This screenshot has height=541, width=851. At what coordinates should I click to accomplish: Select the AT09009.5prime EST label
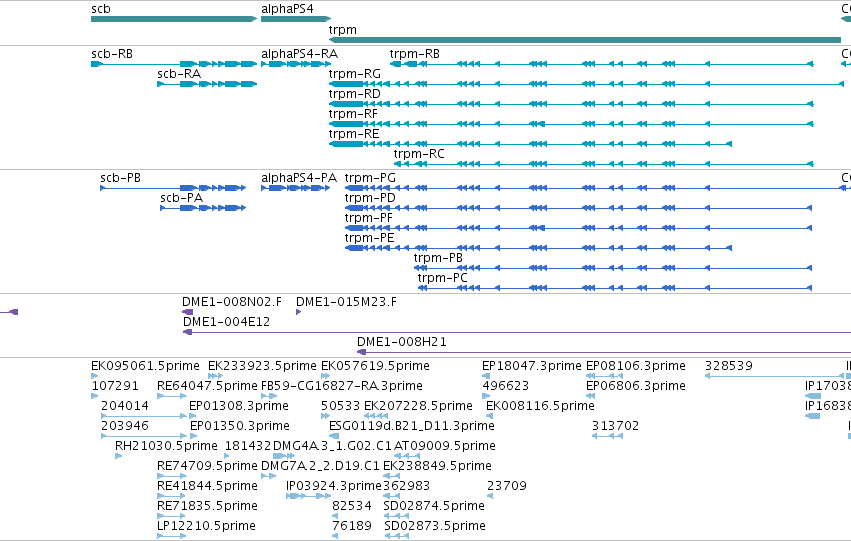pos(445,447)
